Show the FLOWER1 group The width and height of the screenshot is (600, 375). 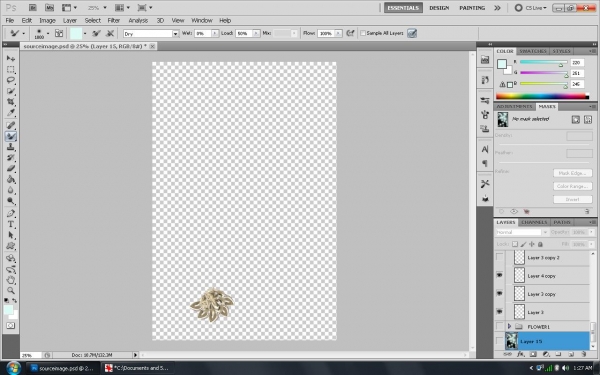[x=499, y=326]
